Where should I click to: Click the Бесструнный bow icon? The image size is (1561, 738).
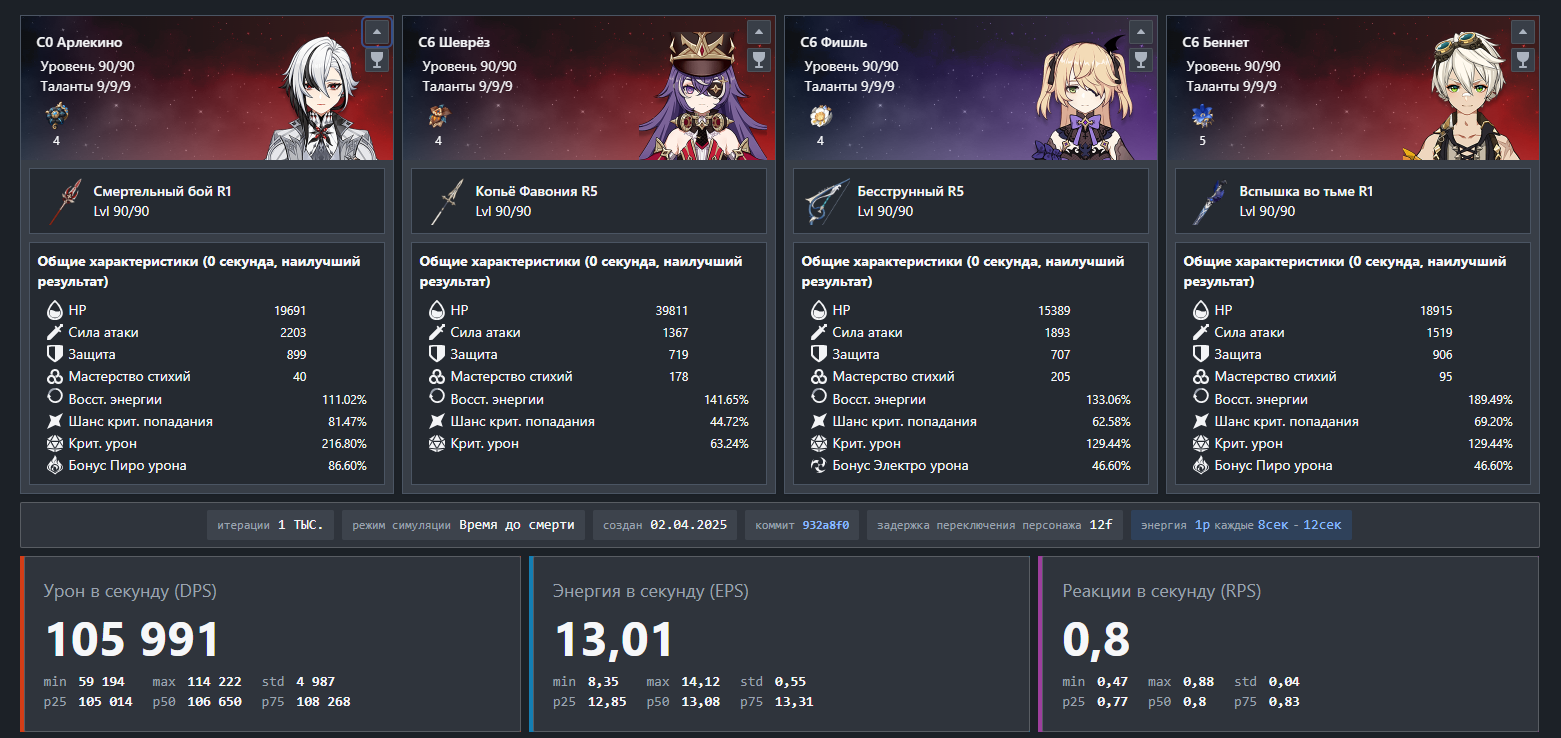(x=828, y=201)
